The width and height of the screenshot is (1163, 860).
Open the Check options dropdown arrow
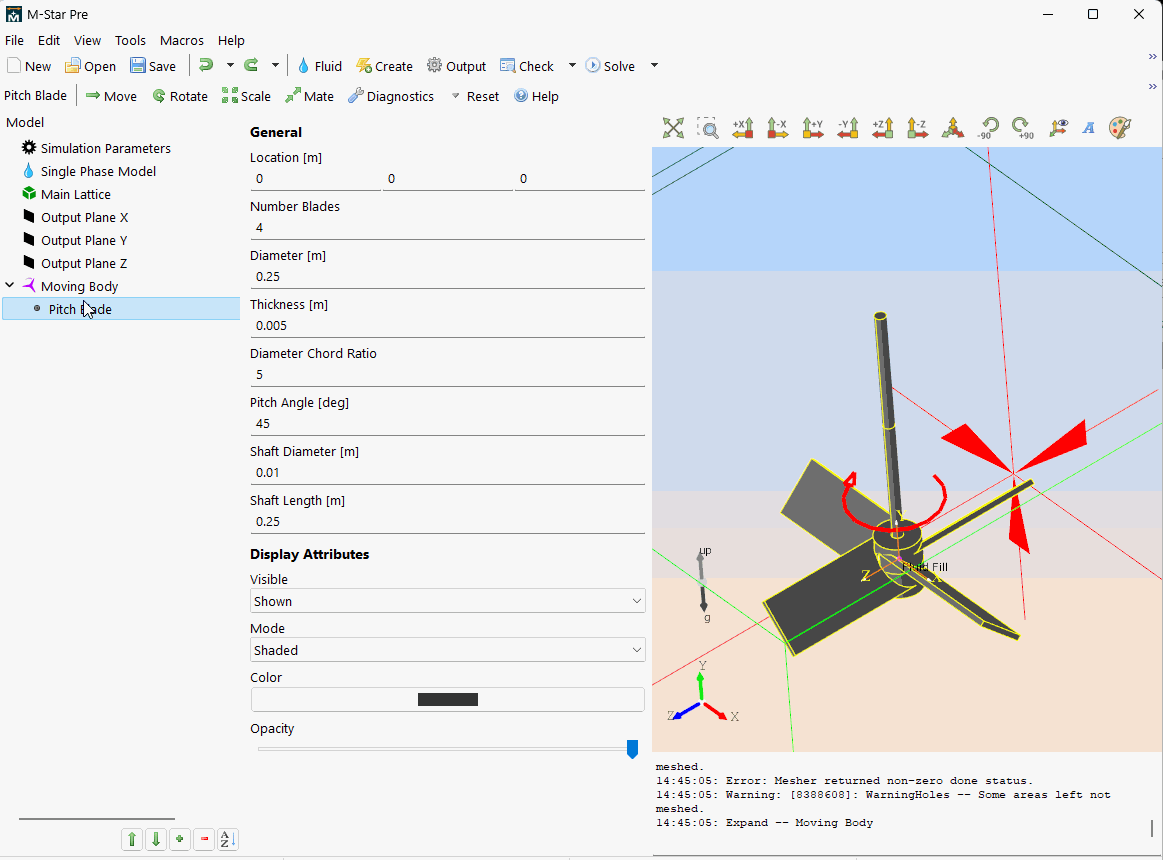(572, 65)
